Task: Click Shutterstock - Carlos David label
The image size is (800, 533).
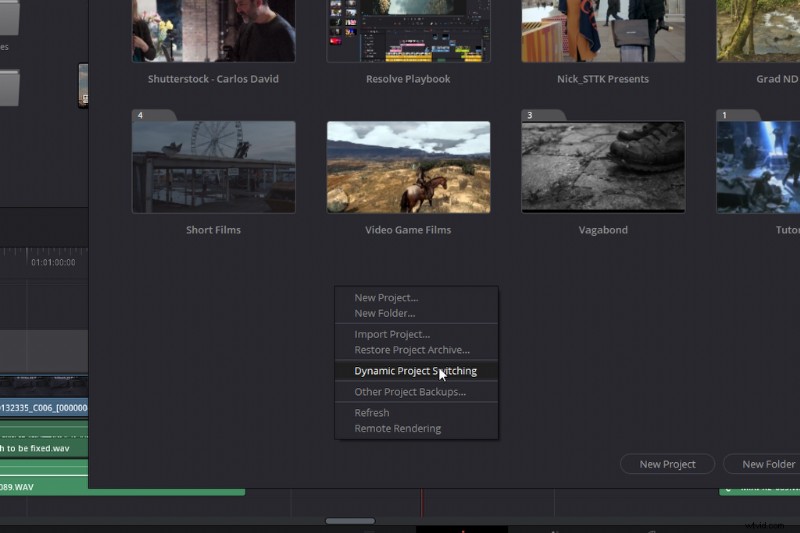Action: (x=213, y=79)
